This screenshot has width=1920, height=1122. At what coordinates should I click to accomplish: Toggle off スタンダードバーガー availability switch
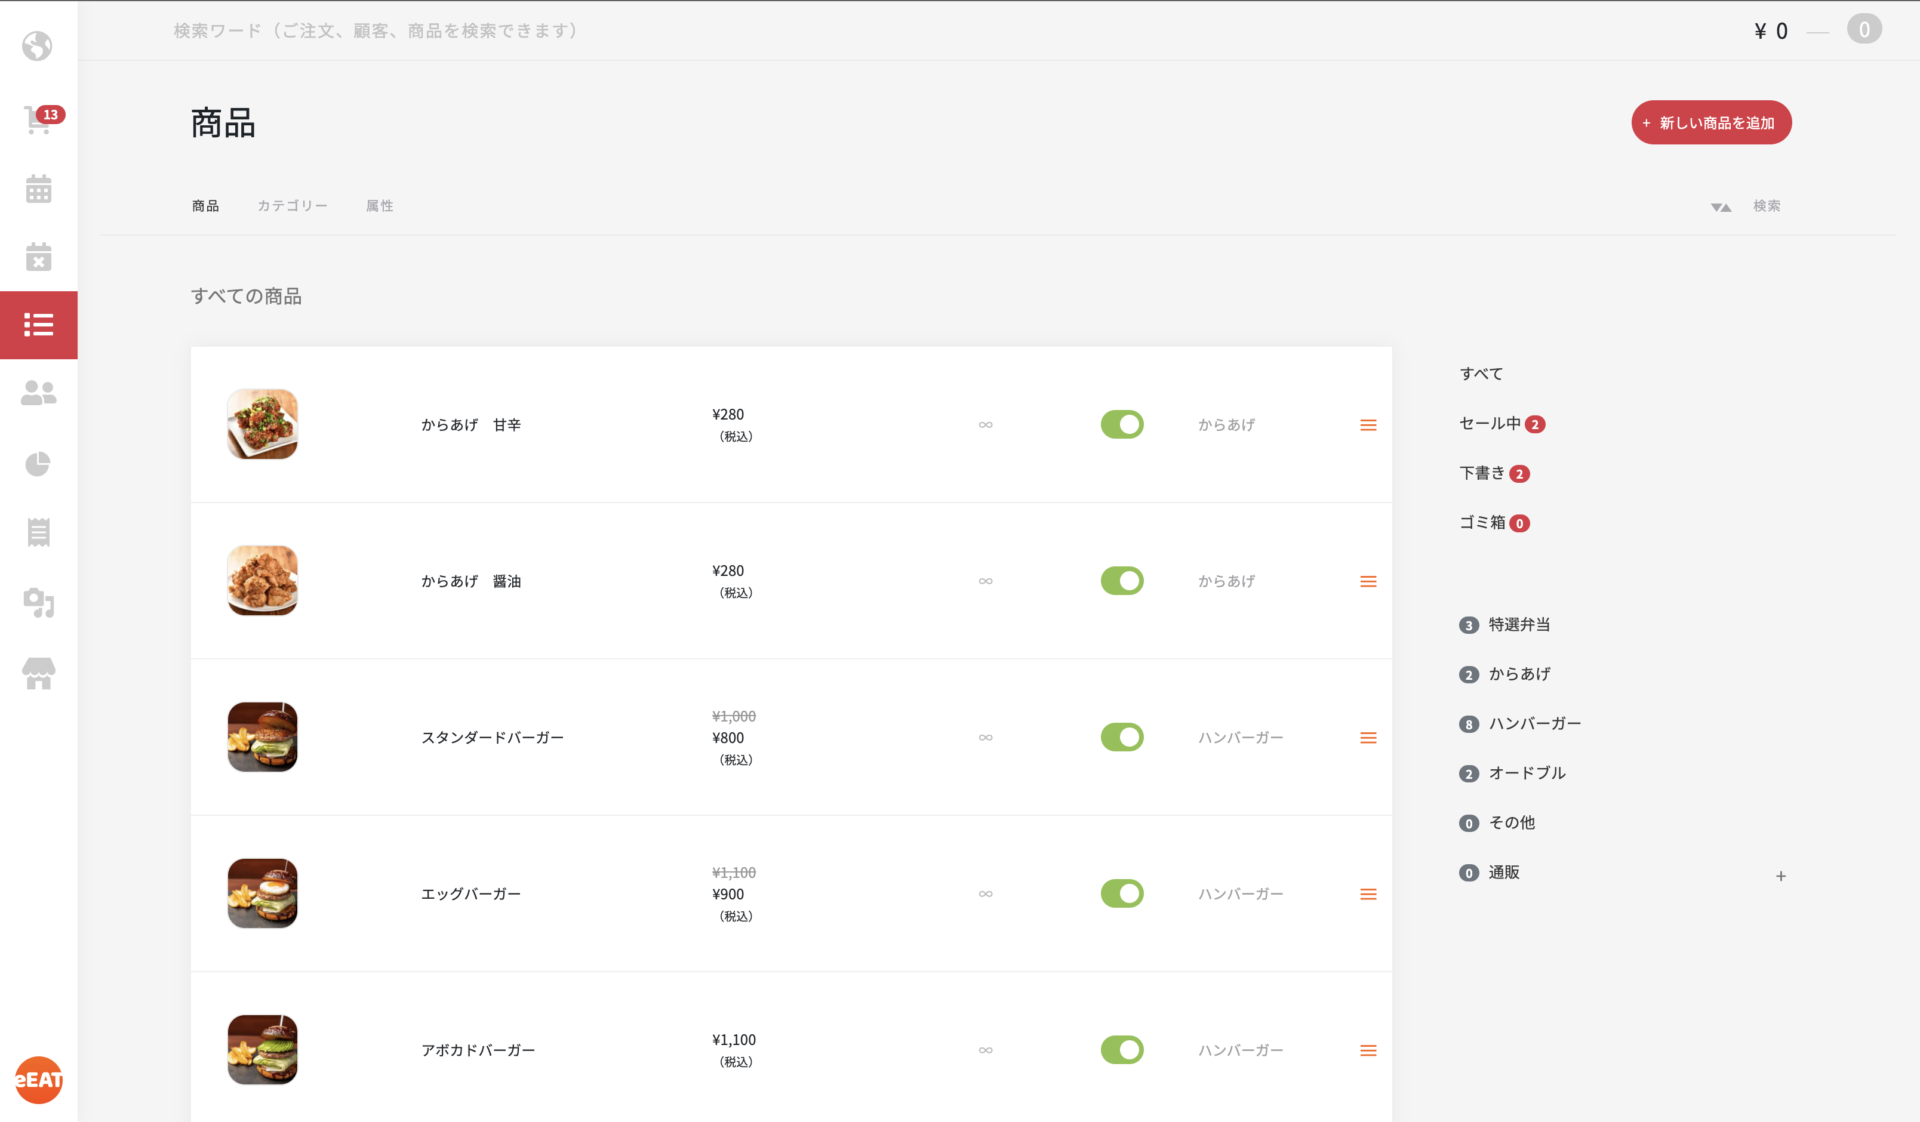pos(1122,737)
